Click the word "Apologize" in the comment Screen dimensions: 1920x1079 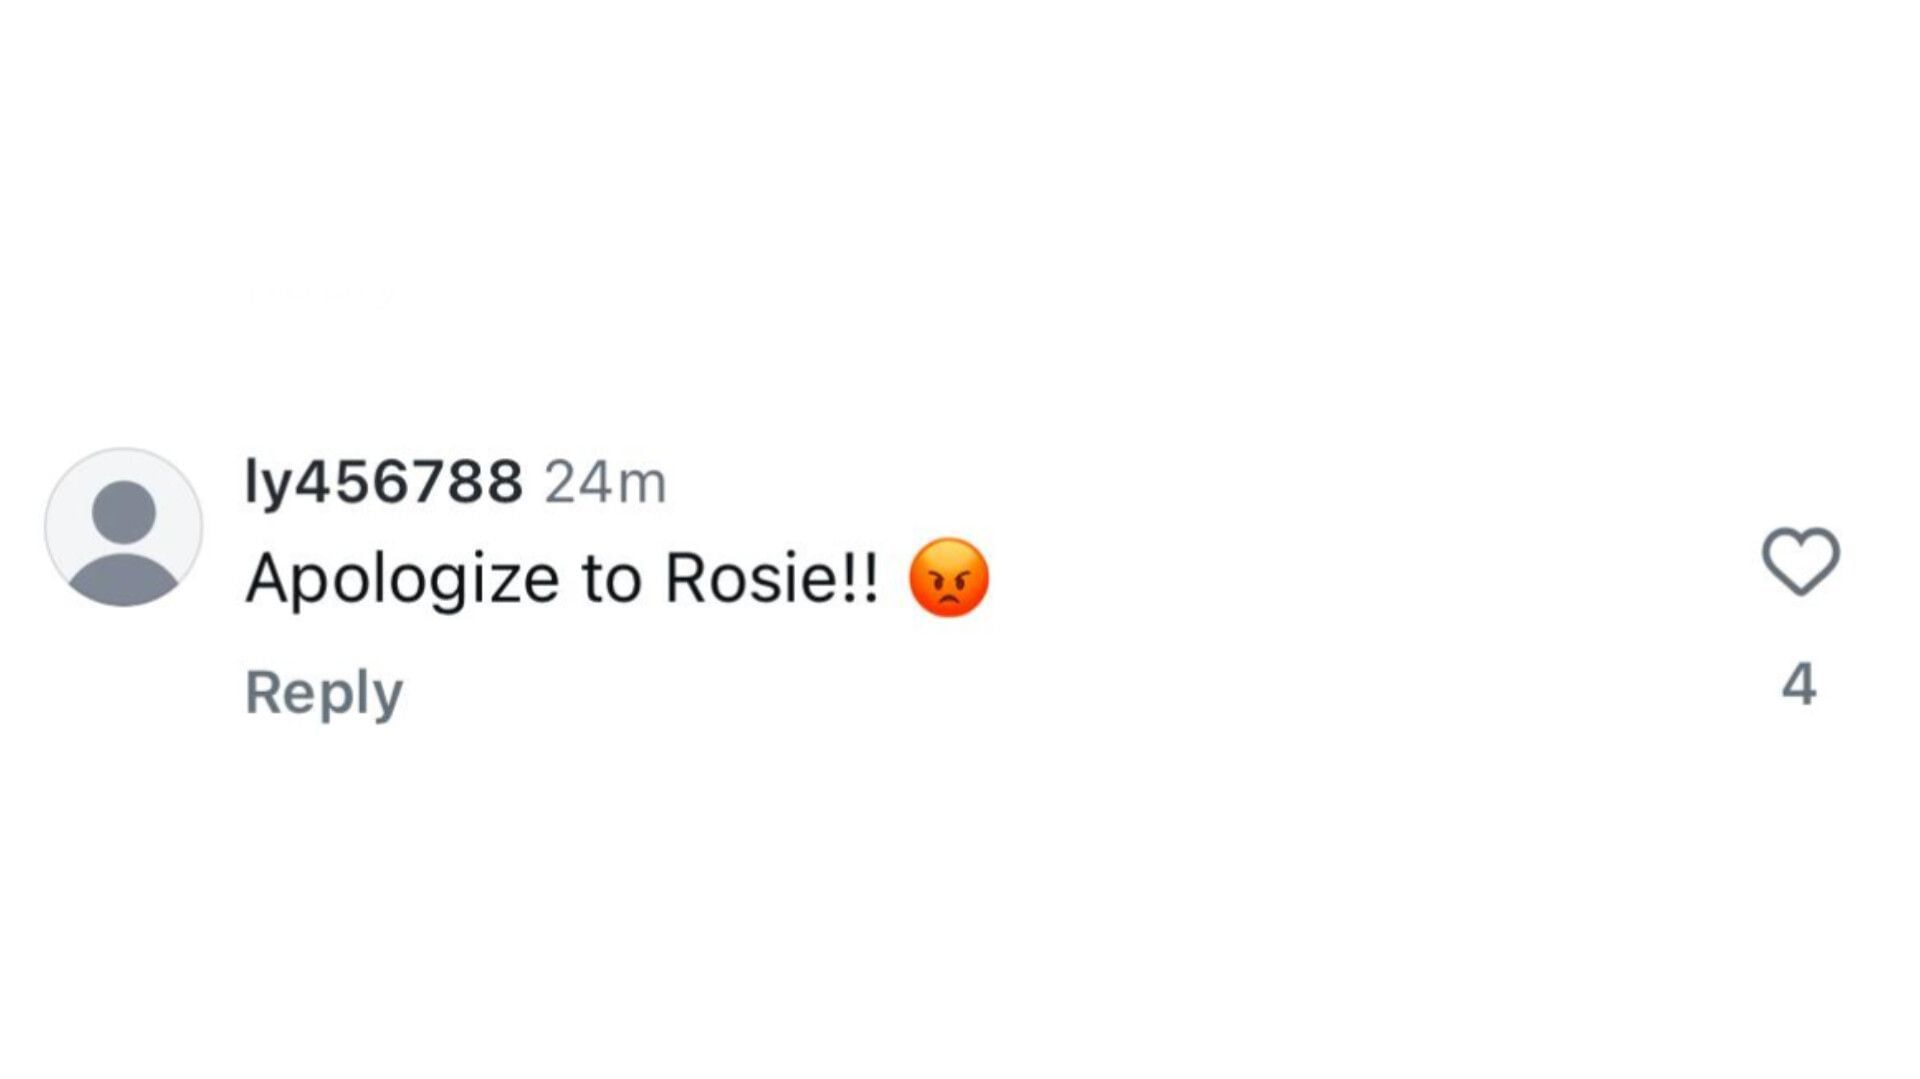[402, 580]
